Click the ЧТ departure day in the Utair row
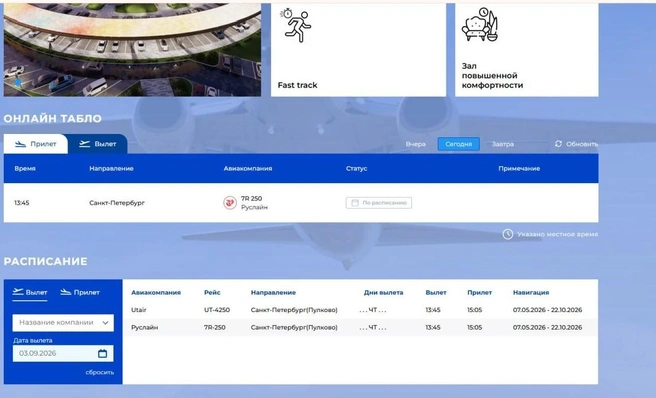Image resolution: width=656 pixels, height=398 pixels. coord(373,310)
